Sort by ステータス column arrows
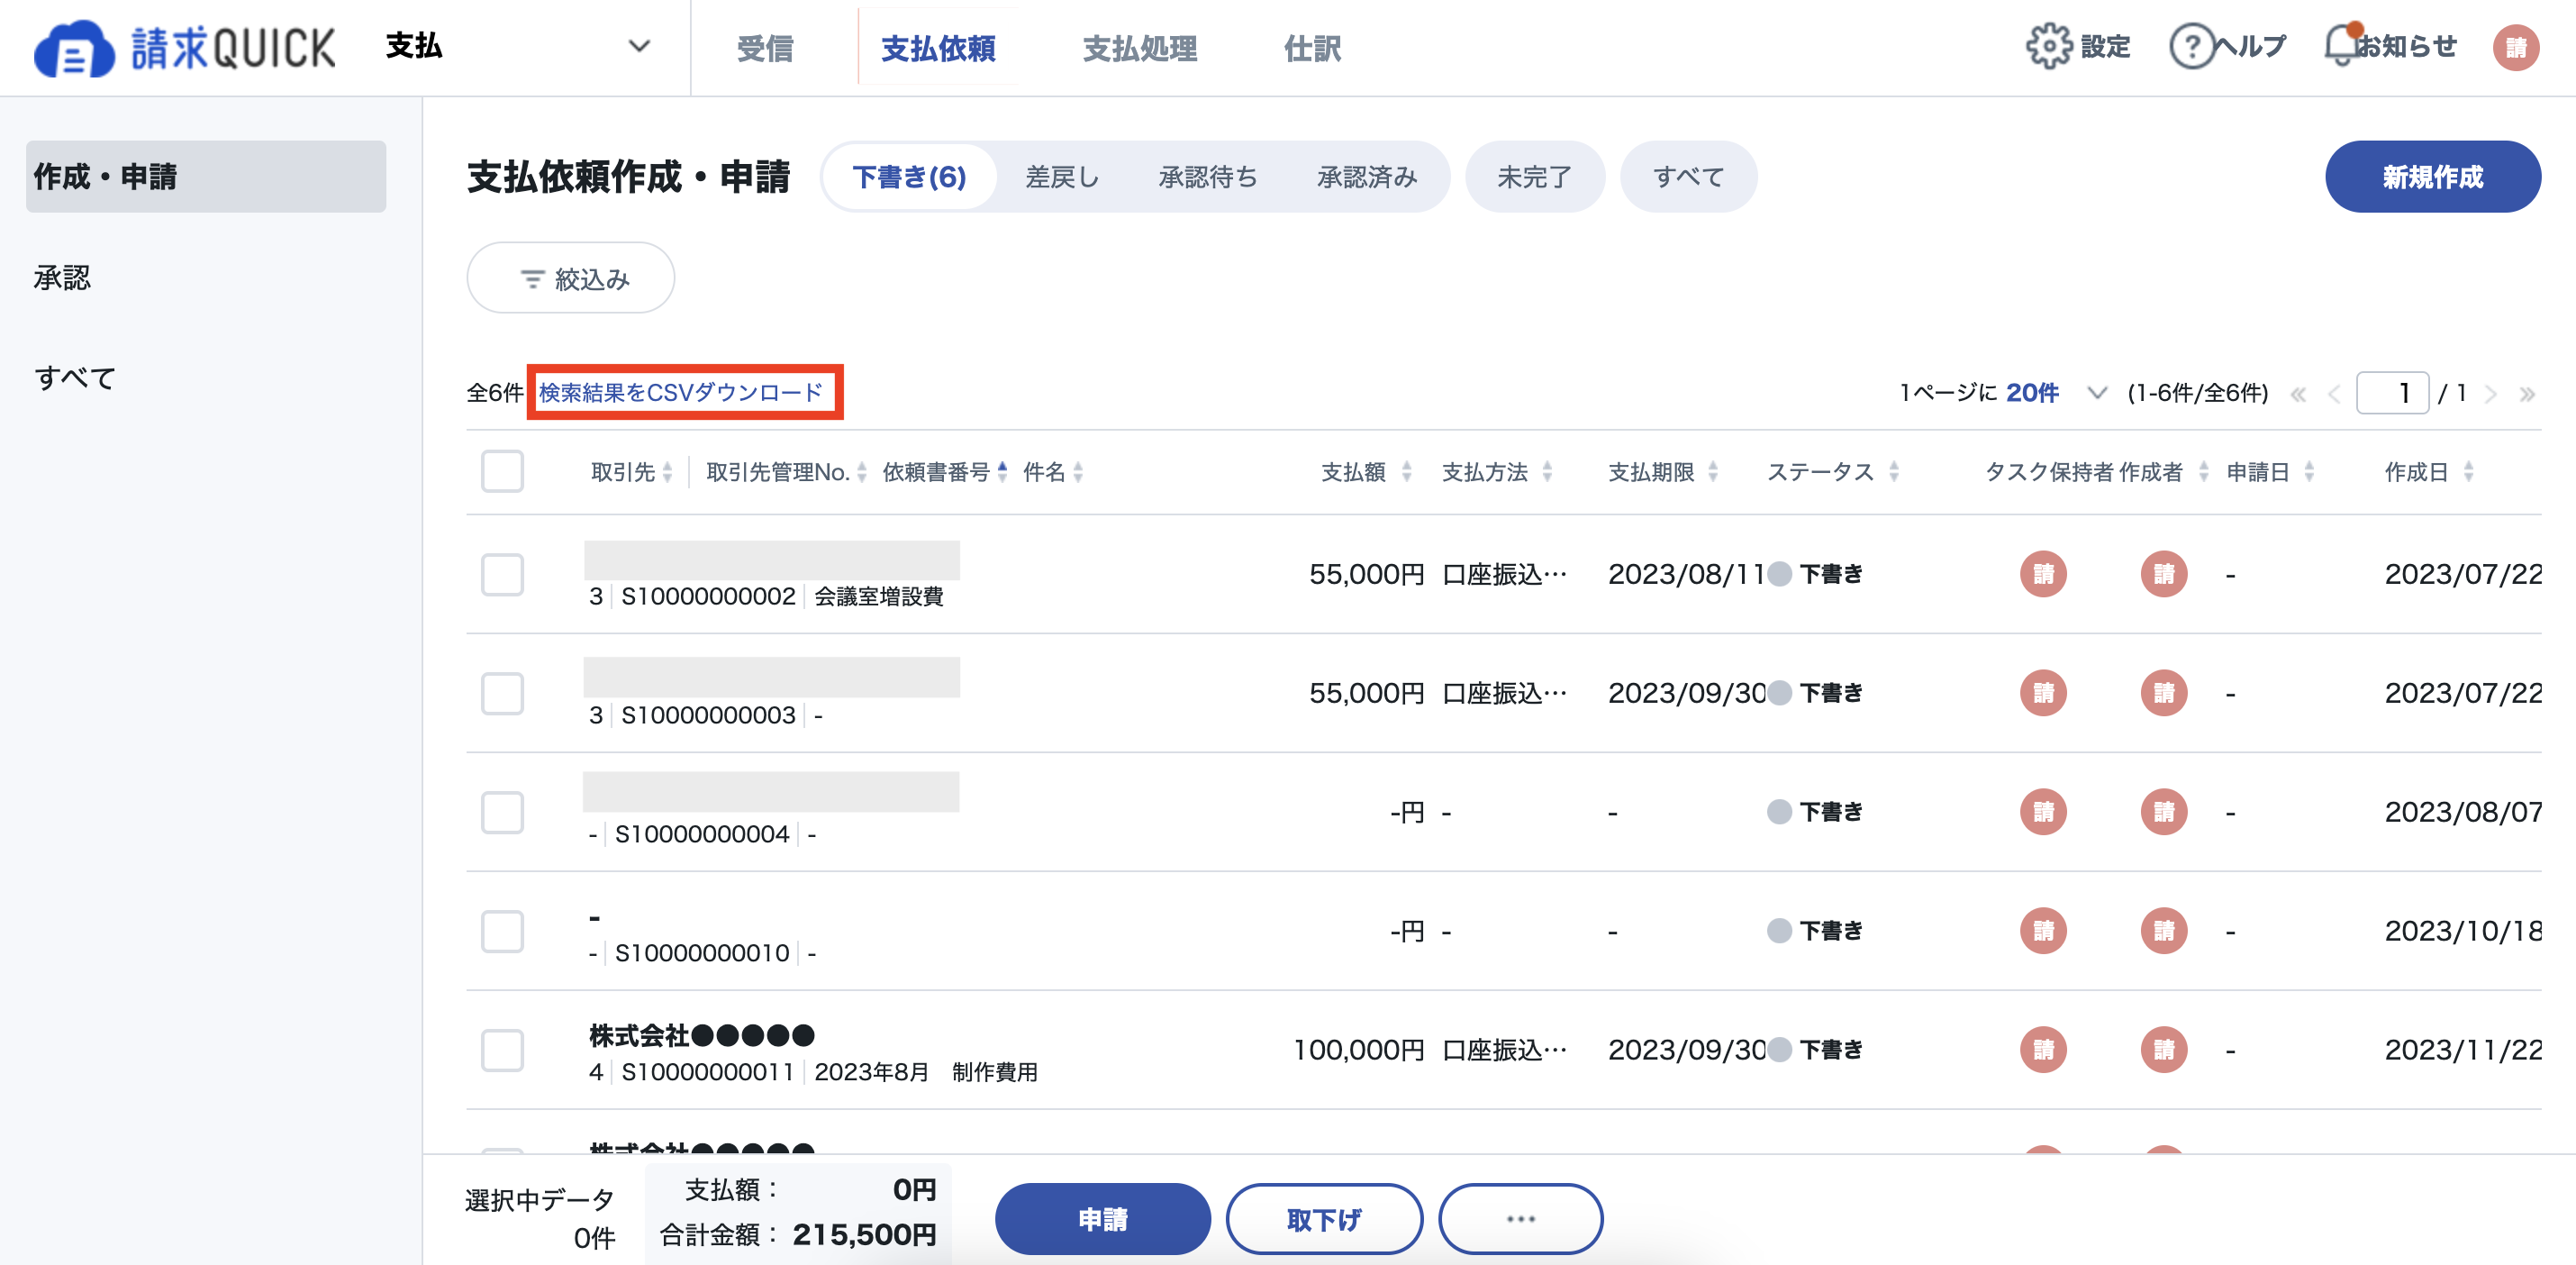2576x1265 pixels. point(1893,472)
